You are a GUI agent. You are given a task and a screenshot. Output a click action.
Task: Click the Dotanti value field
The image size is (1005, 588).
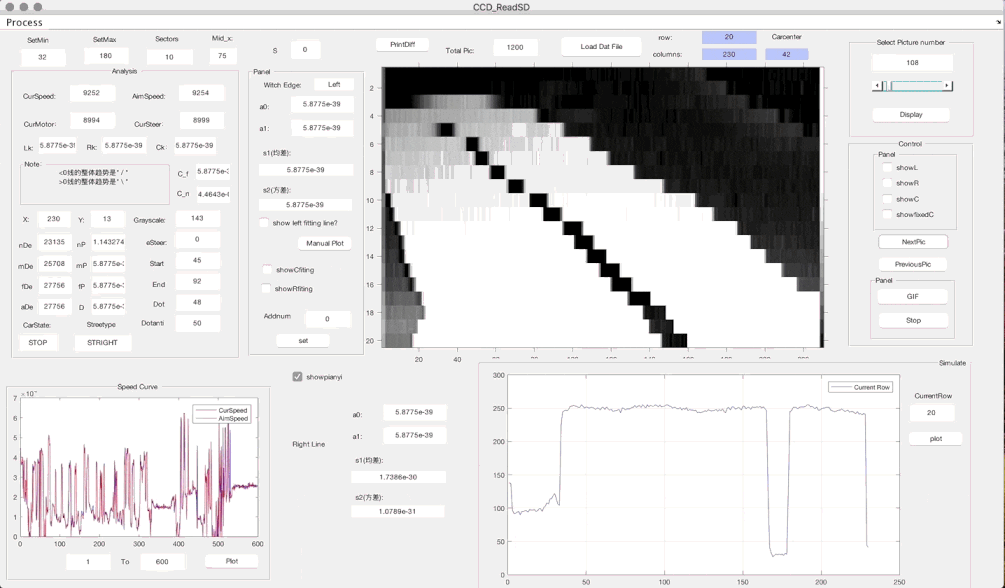click(x=197, y=323)
